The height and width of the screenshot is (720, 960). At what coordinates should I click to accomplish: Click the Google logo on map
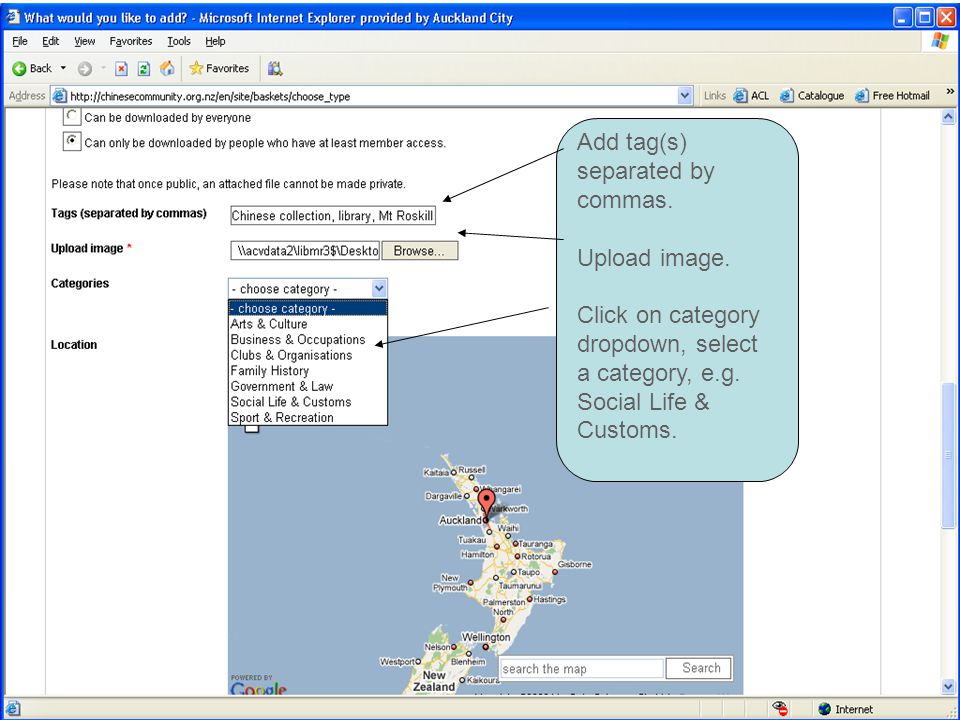click(x=258, y=688)
